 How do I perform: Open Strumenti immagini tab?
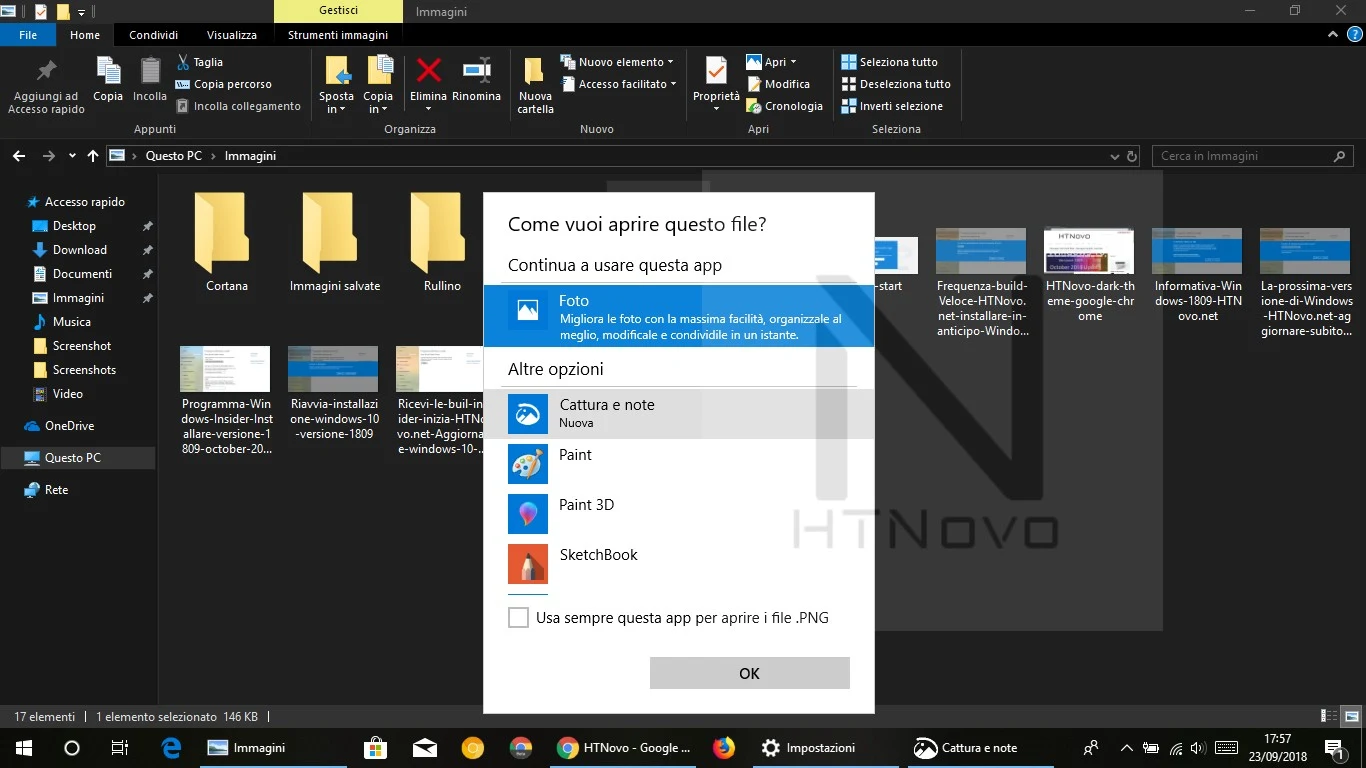pos(338,35)
